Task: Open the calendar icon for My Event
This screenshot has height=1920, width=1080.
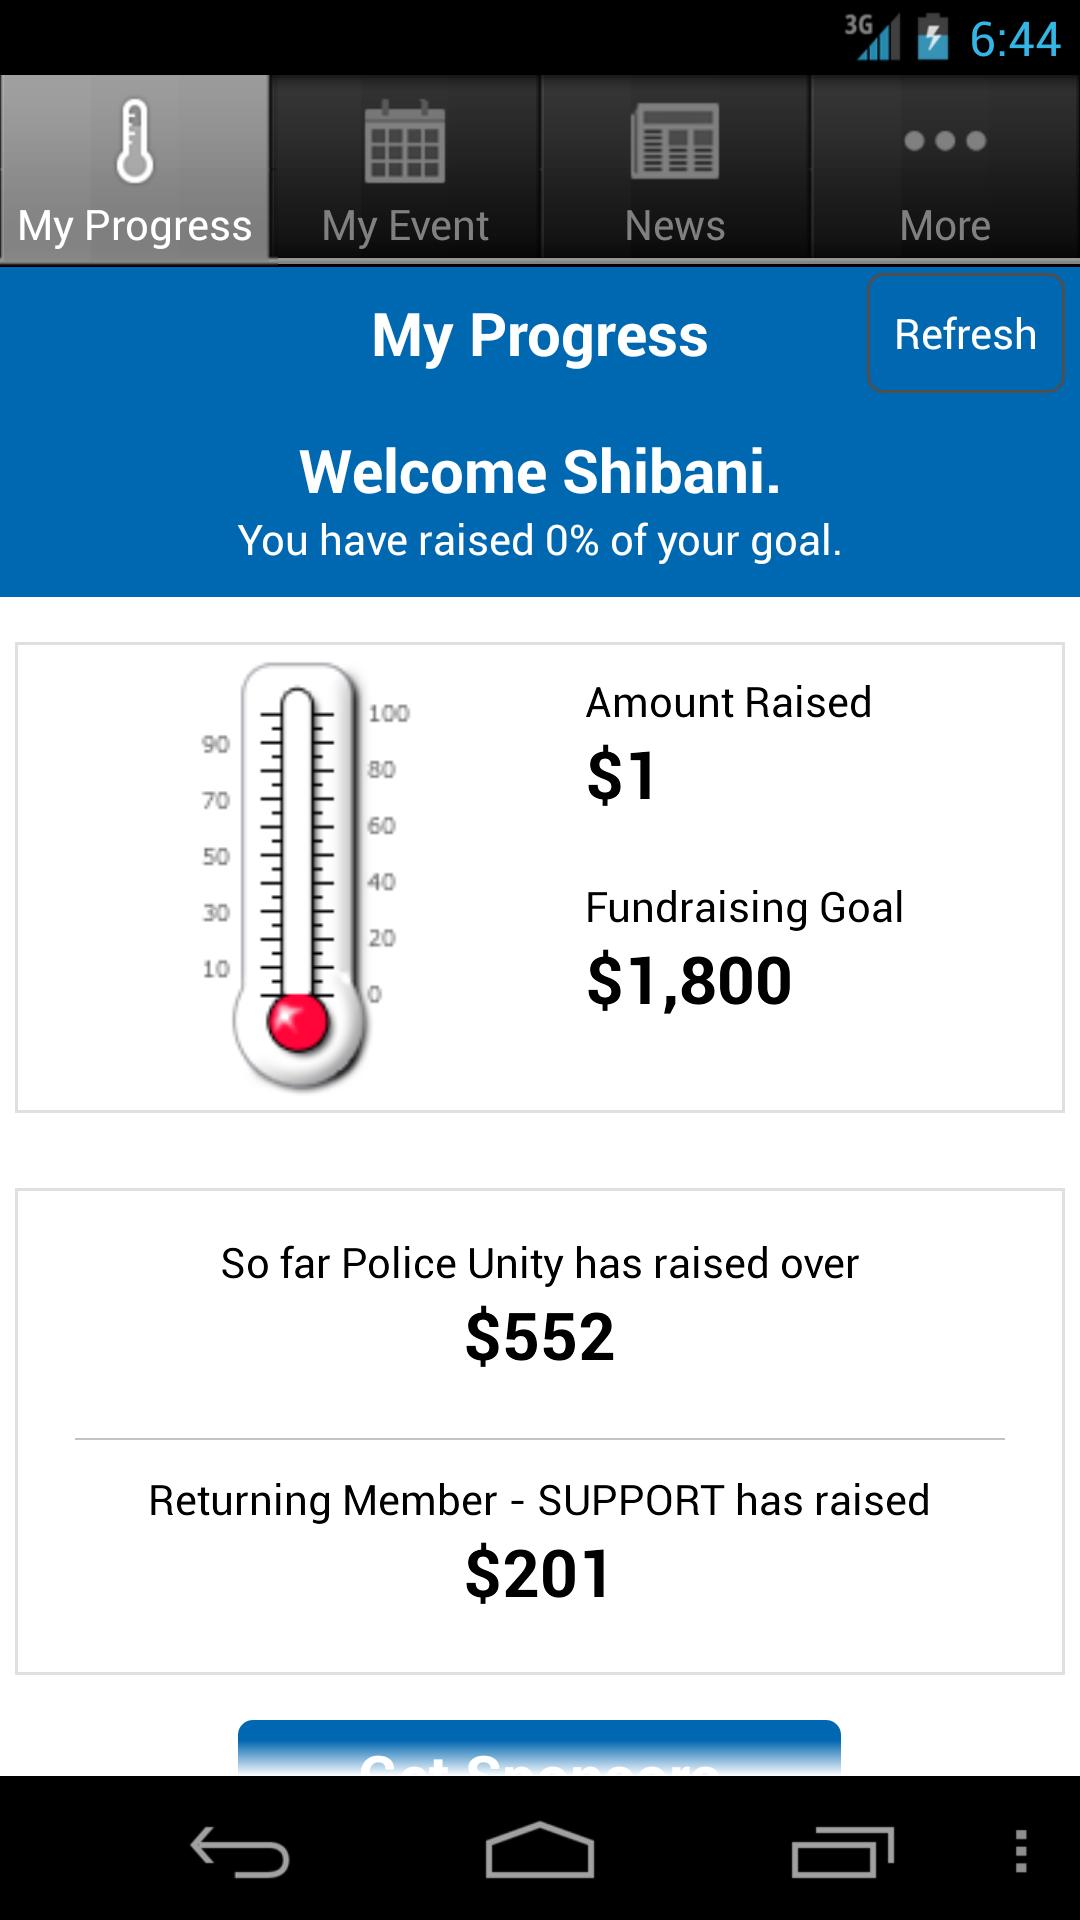Action: click(405, 141)
